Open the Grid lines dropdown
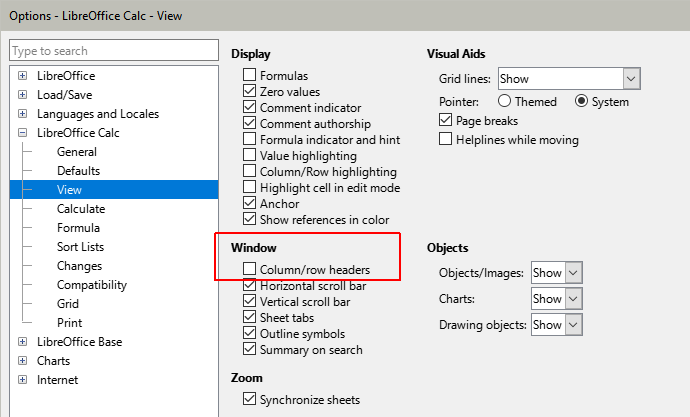Image resolution: width=690 pixels, height=417 pixels. pos(630,78)
